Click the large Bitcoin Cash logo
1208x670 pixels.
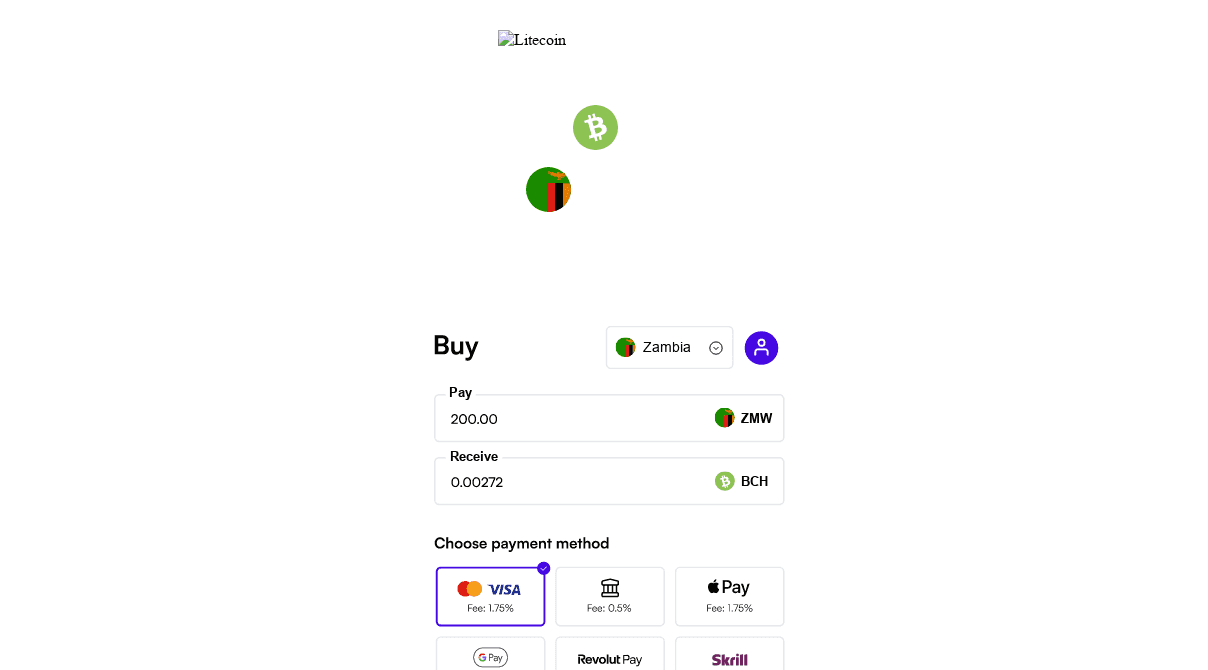595,127
